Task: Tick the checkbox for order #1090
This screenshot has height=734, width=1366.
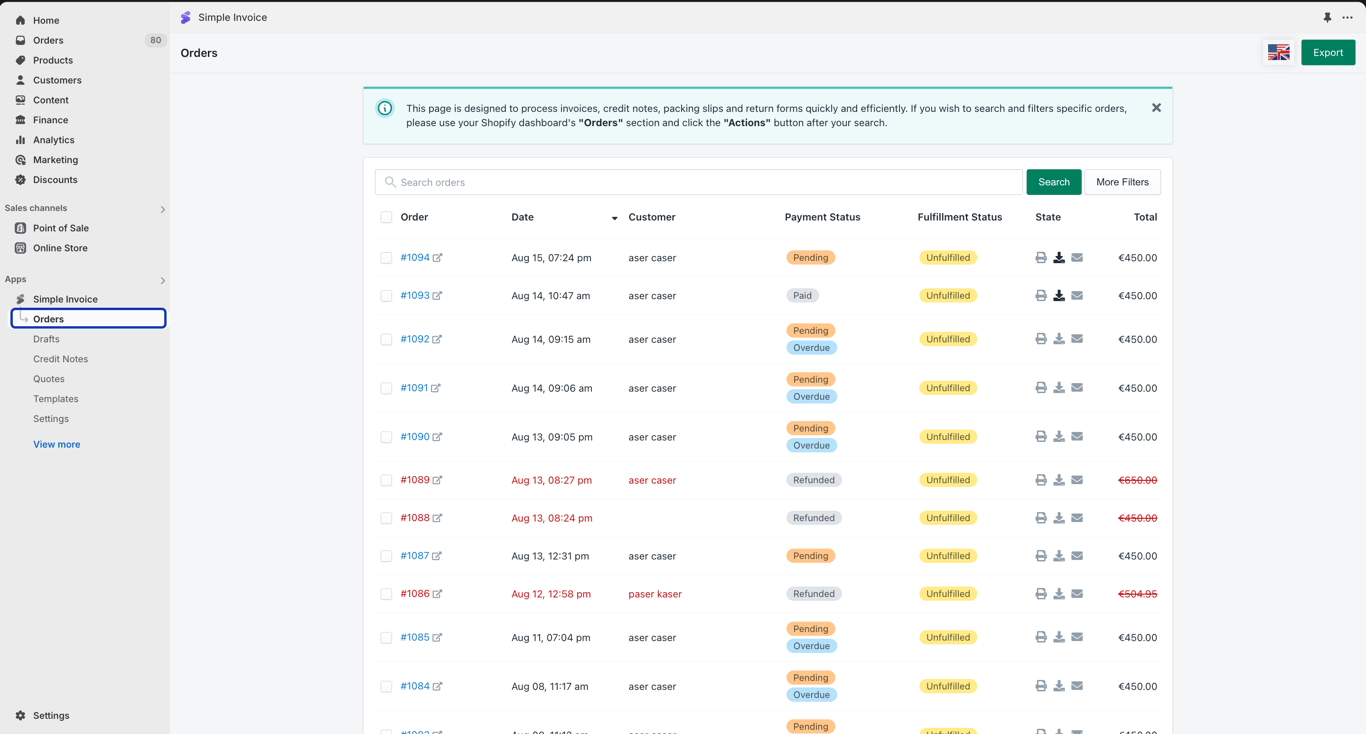Action: tap(386, 437)
